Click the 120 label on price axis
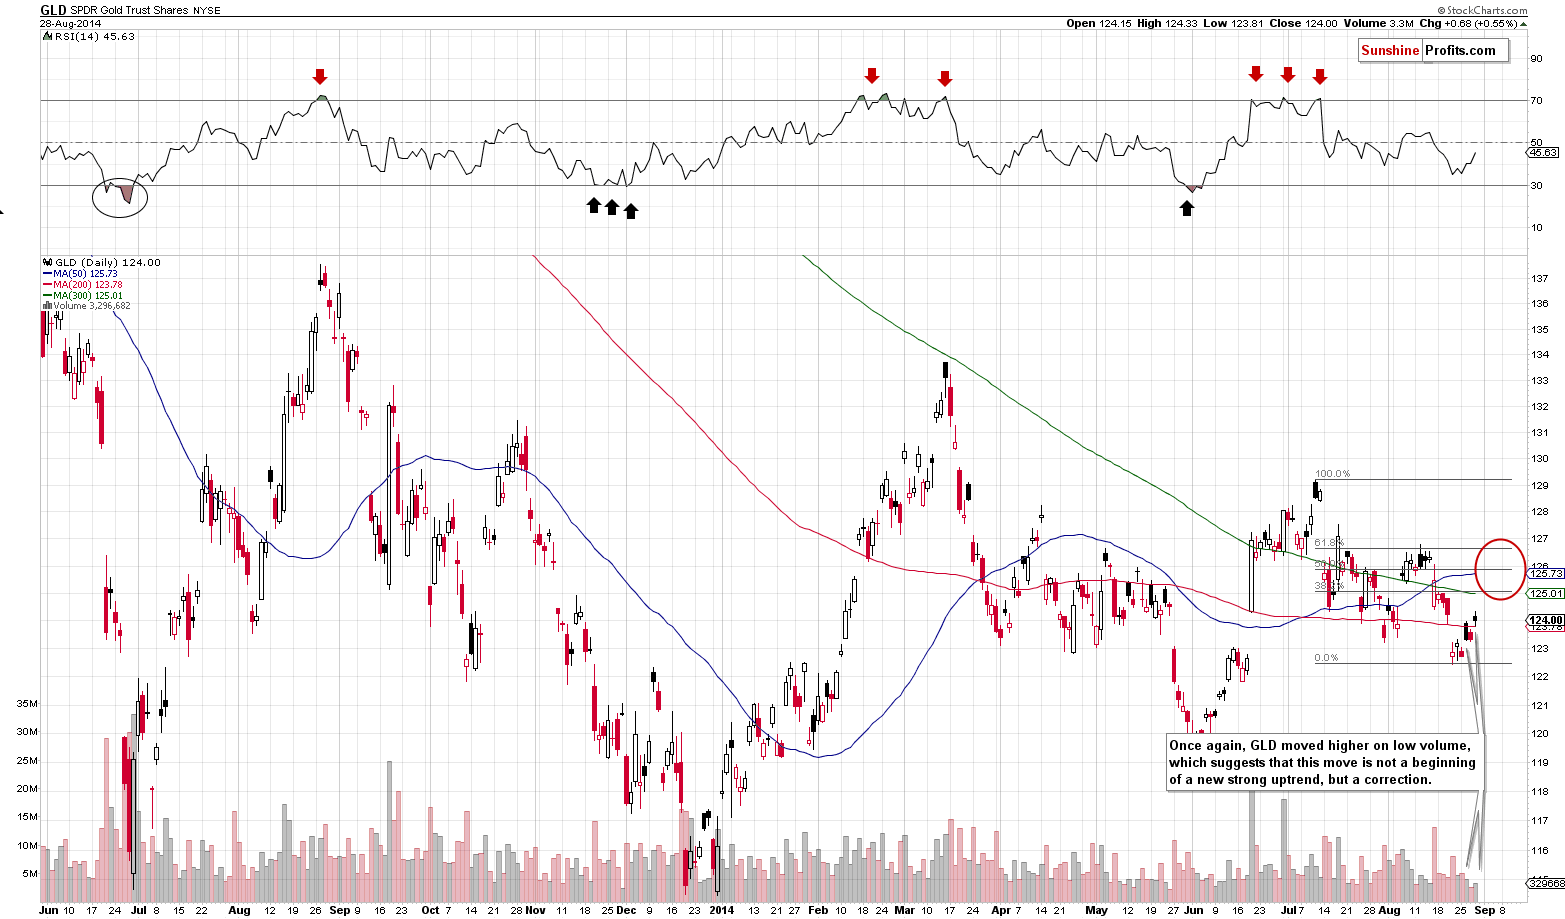Viewport: 1565px width, 919px height. 1540,734
